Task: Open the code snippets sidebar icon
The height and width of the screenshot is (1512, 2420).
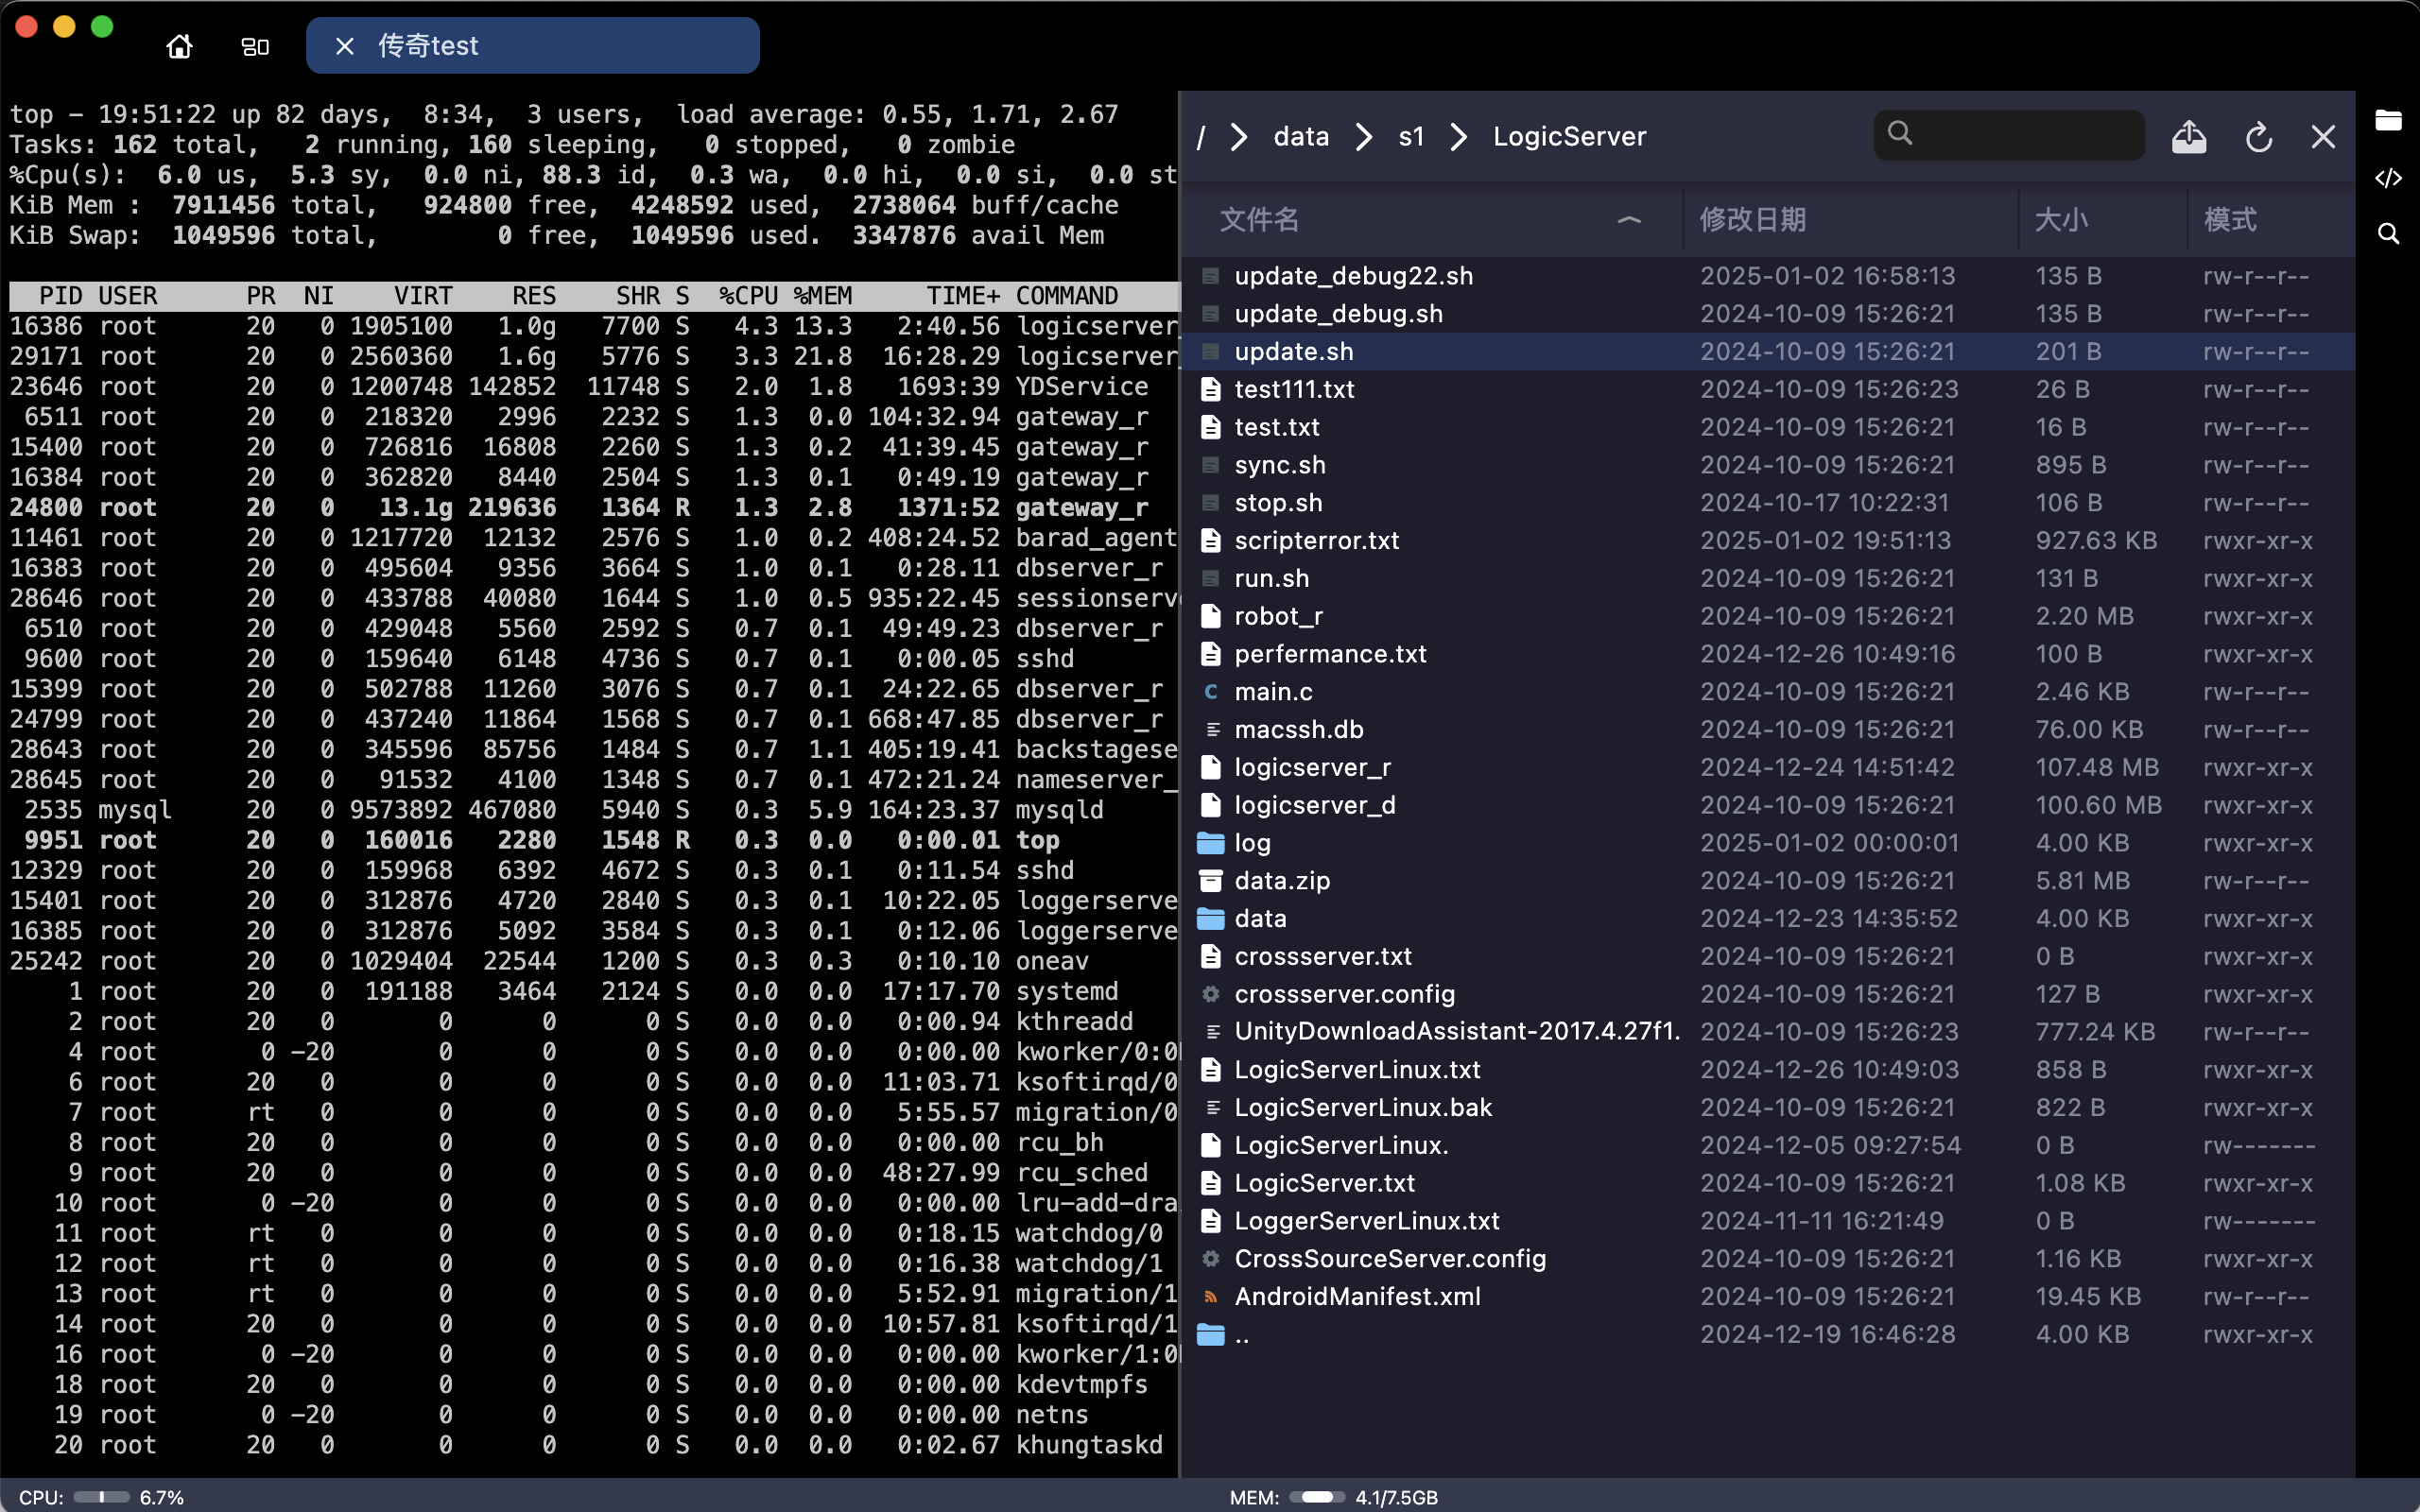Action: click(x=2388, y=178)
